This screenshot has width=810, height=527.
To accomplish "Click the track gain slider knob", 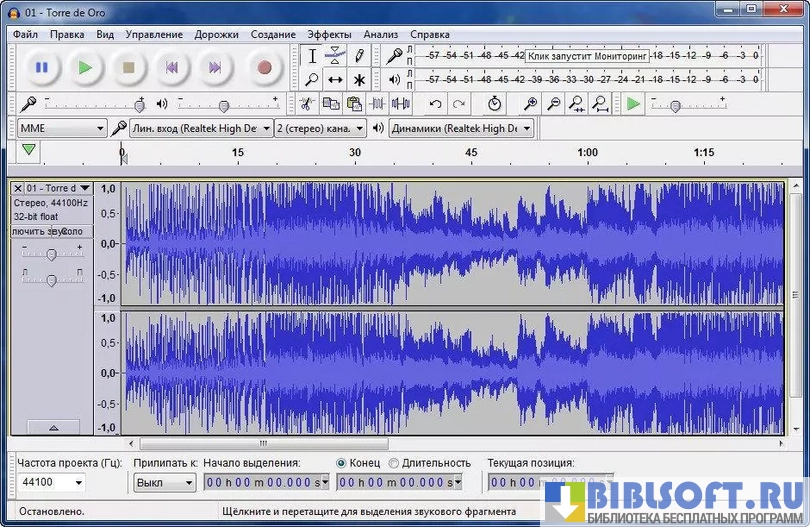I will tap(51, 255).
